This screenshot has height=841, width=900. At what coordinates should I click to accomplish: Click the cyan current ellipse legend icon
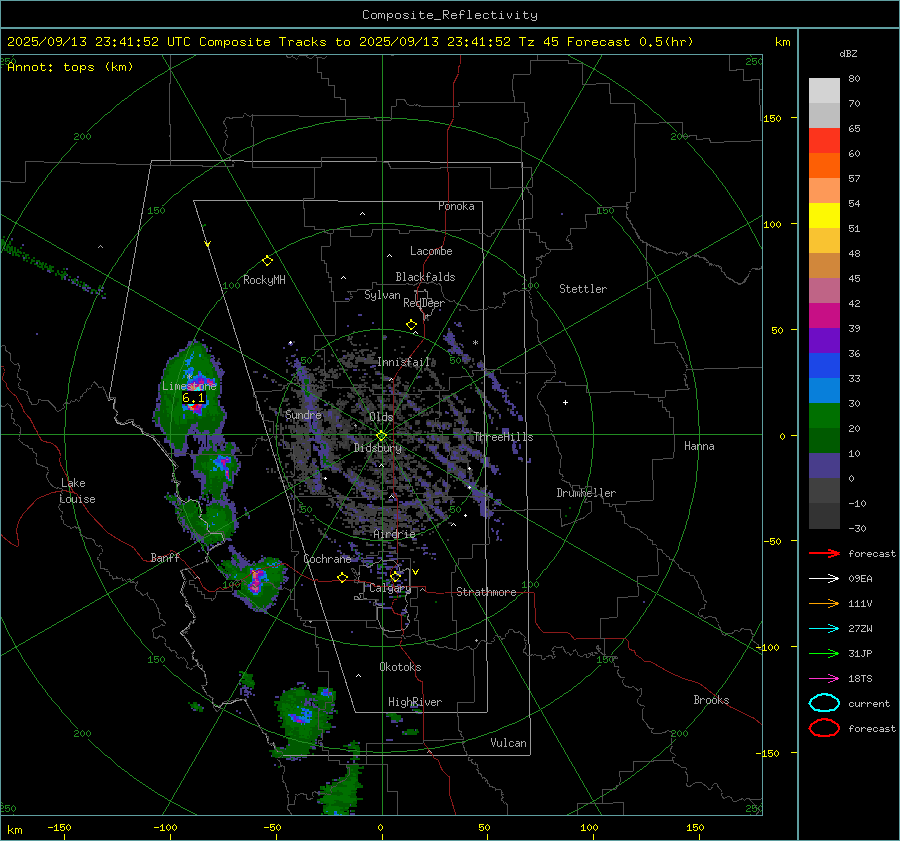coord(824,703)
